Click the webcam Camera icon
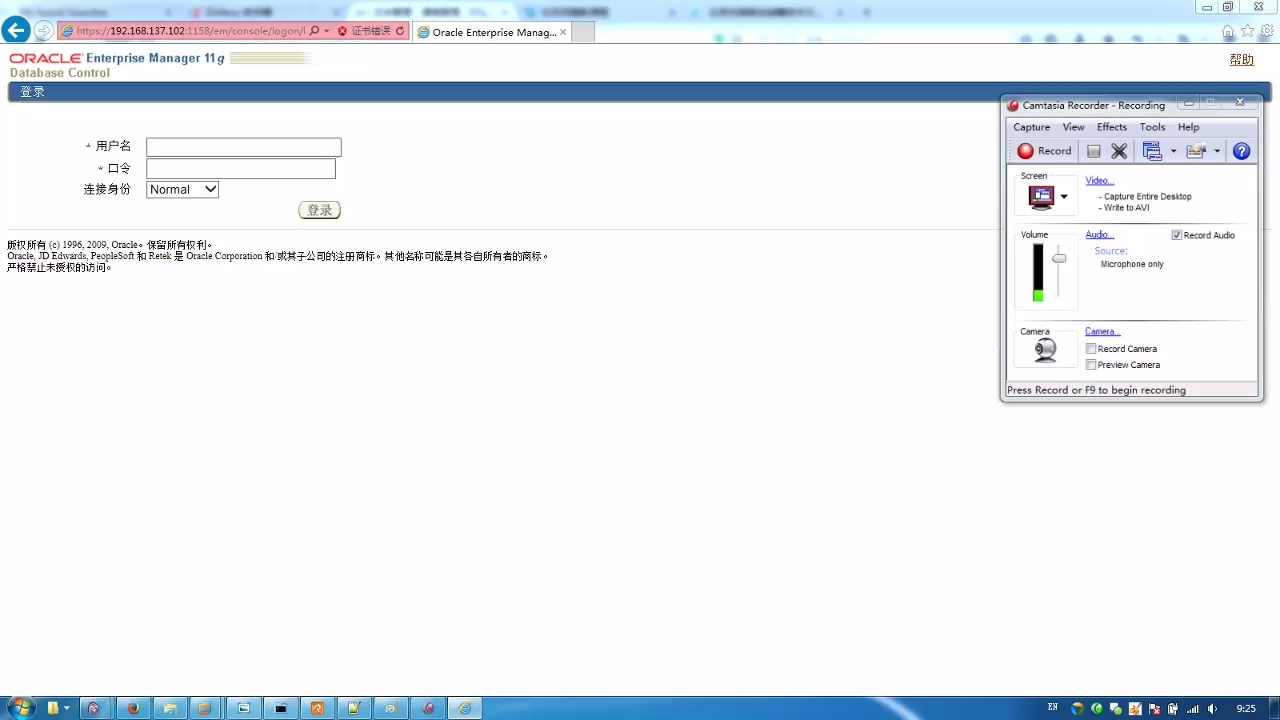Screen dimensions: 1280x720 (x=1045, y=350)
